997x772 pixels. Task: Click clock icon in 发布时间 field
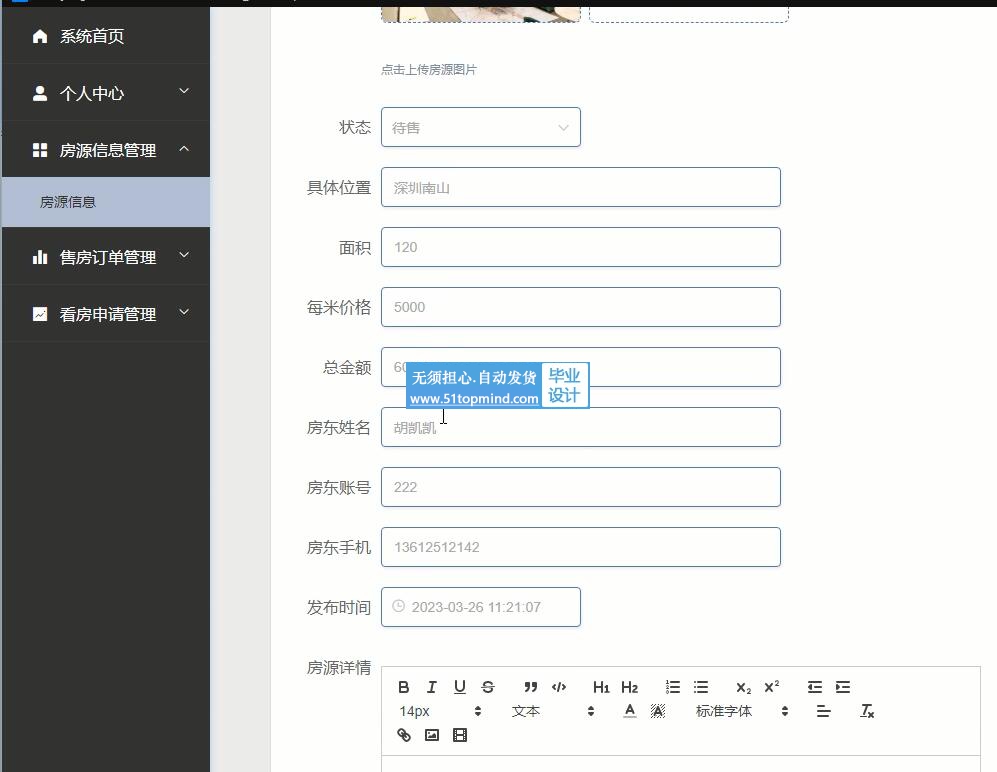[399, 606]
